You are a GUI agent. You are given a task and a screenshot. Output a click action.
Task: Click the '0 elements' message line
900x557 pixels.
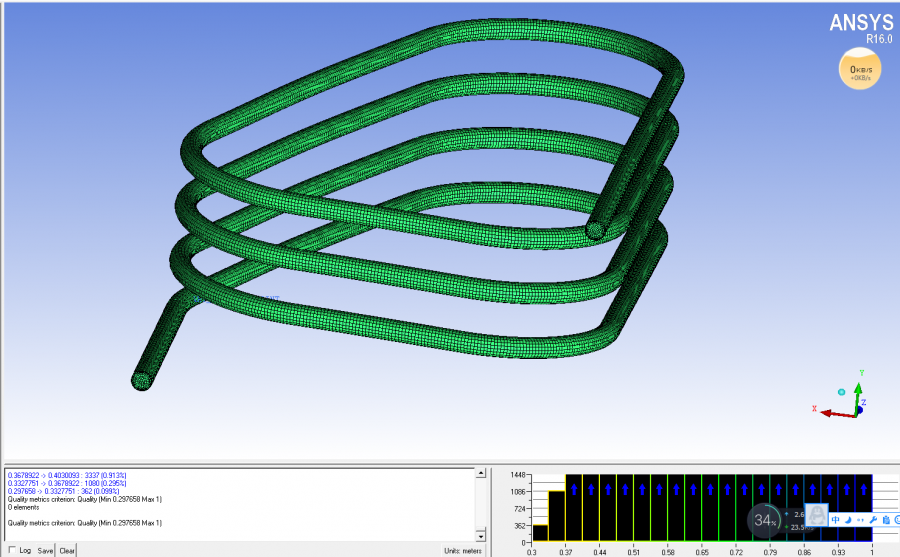coord(24,508)
